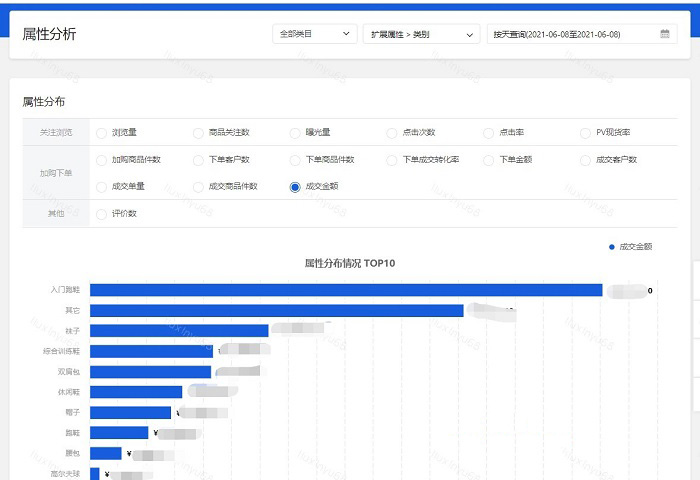Screen dimensions: 700x480
Task: Click the 加购下单 row header
Action: click(56, 173)
